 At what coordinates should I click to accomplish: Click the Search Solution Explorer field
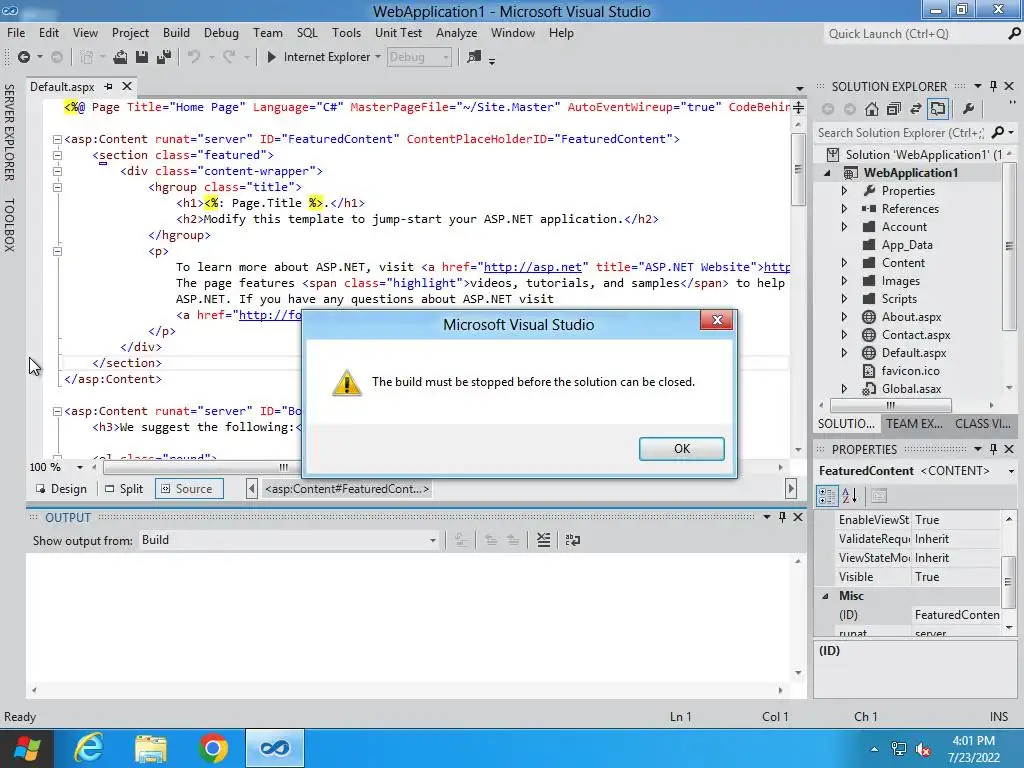[901, 133]
